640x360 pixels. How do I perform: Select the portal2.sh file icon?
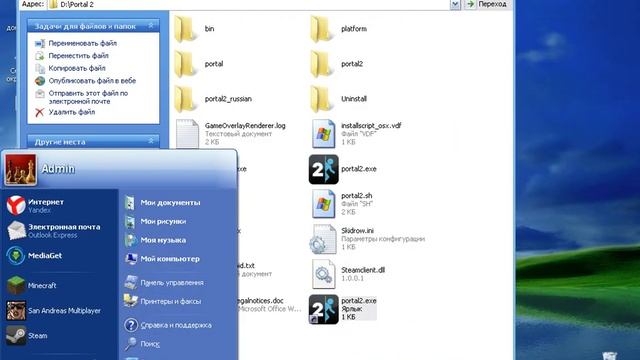click(323, 204)
